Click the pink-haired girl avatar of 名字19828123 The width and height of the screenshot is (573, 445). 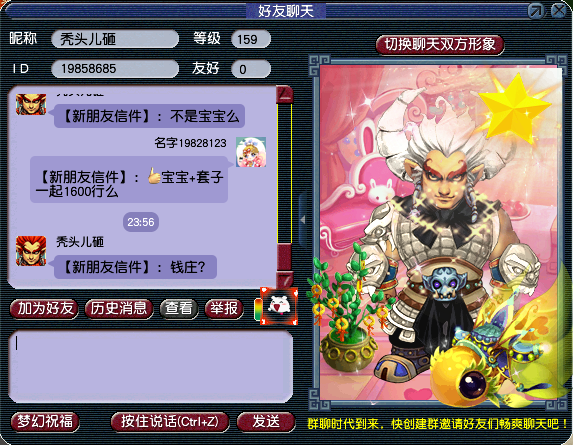point(251,152)
